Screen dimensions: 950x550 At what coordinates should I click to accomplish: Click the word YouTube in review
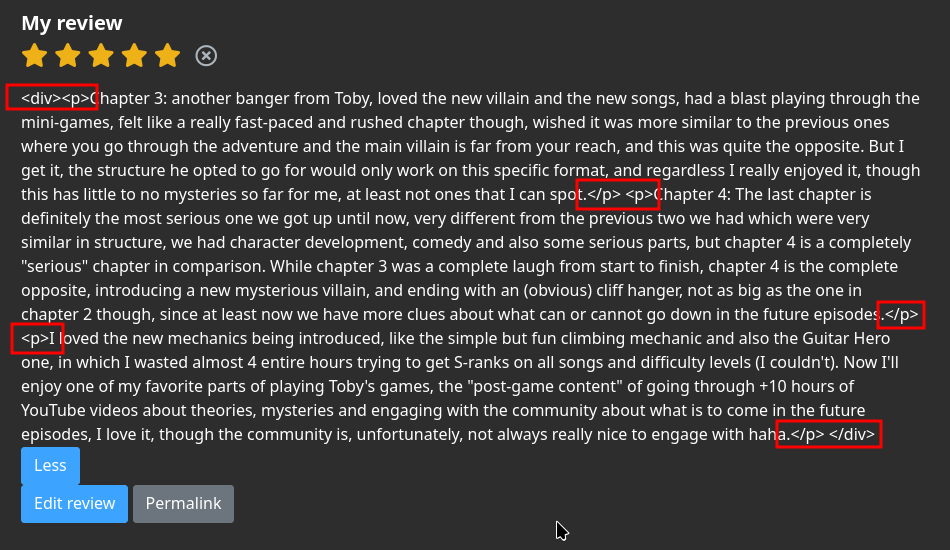coord(53,410)
